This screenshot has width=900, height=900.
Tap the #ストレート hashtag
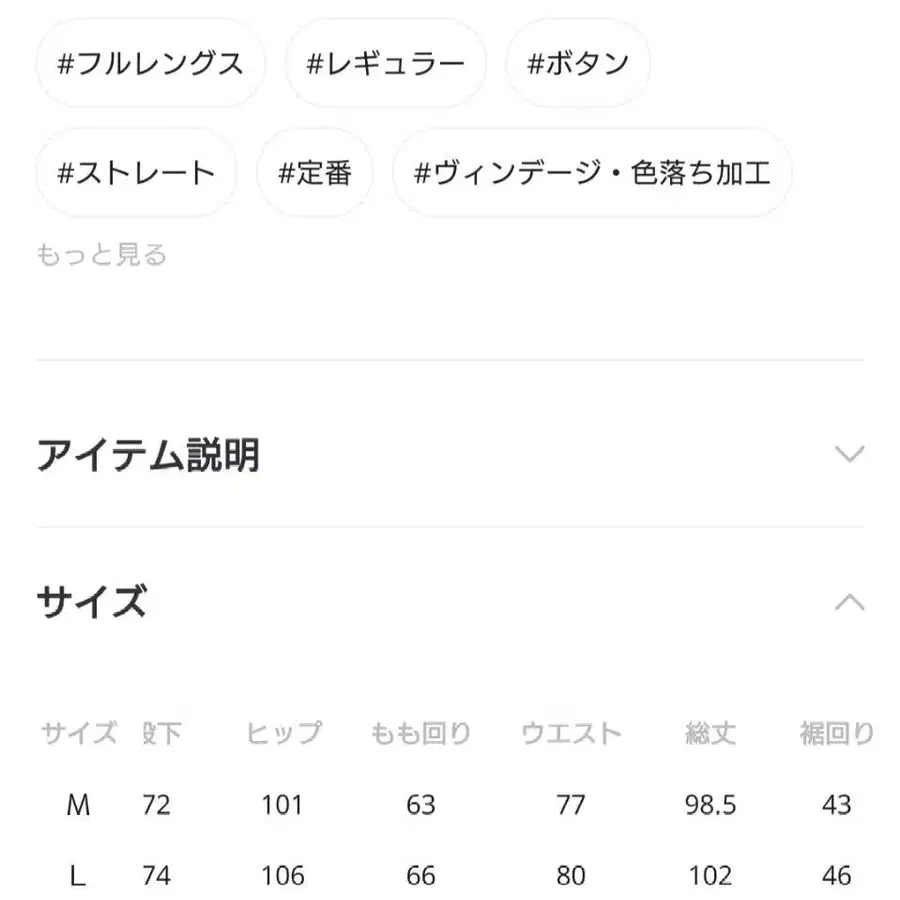click(x=136, y=172)
